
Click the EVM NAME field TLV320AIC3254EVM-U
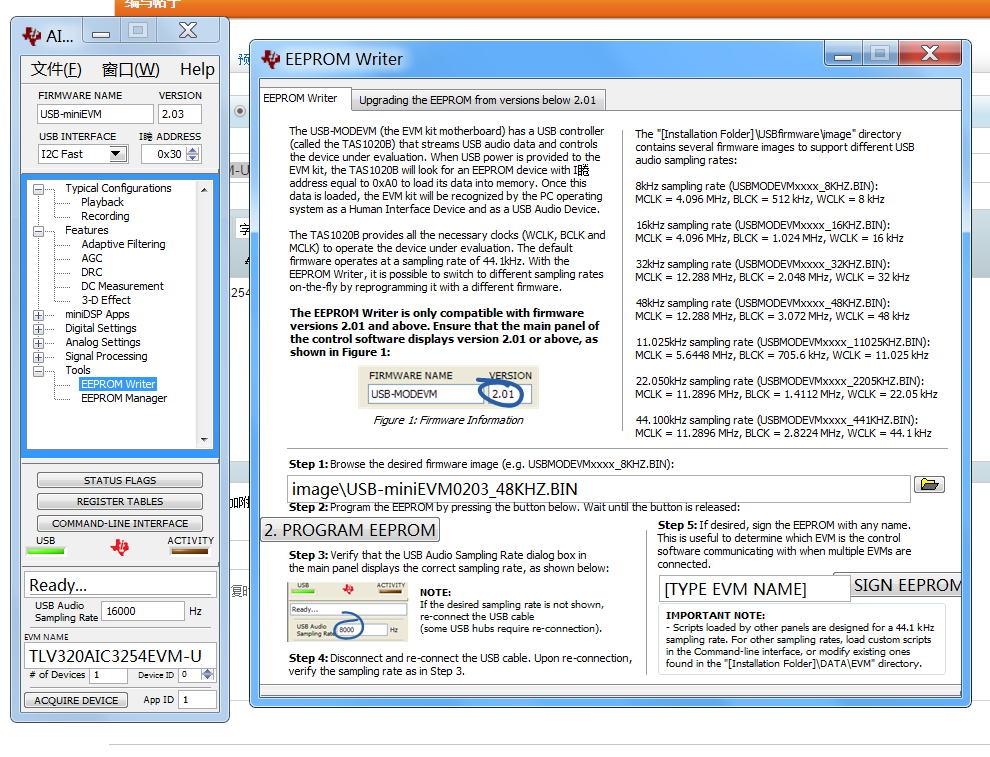click(120, 656)
